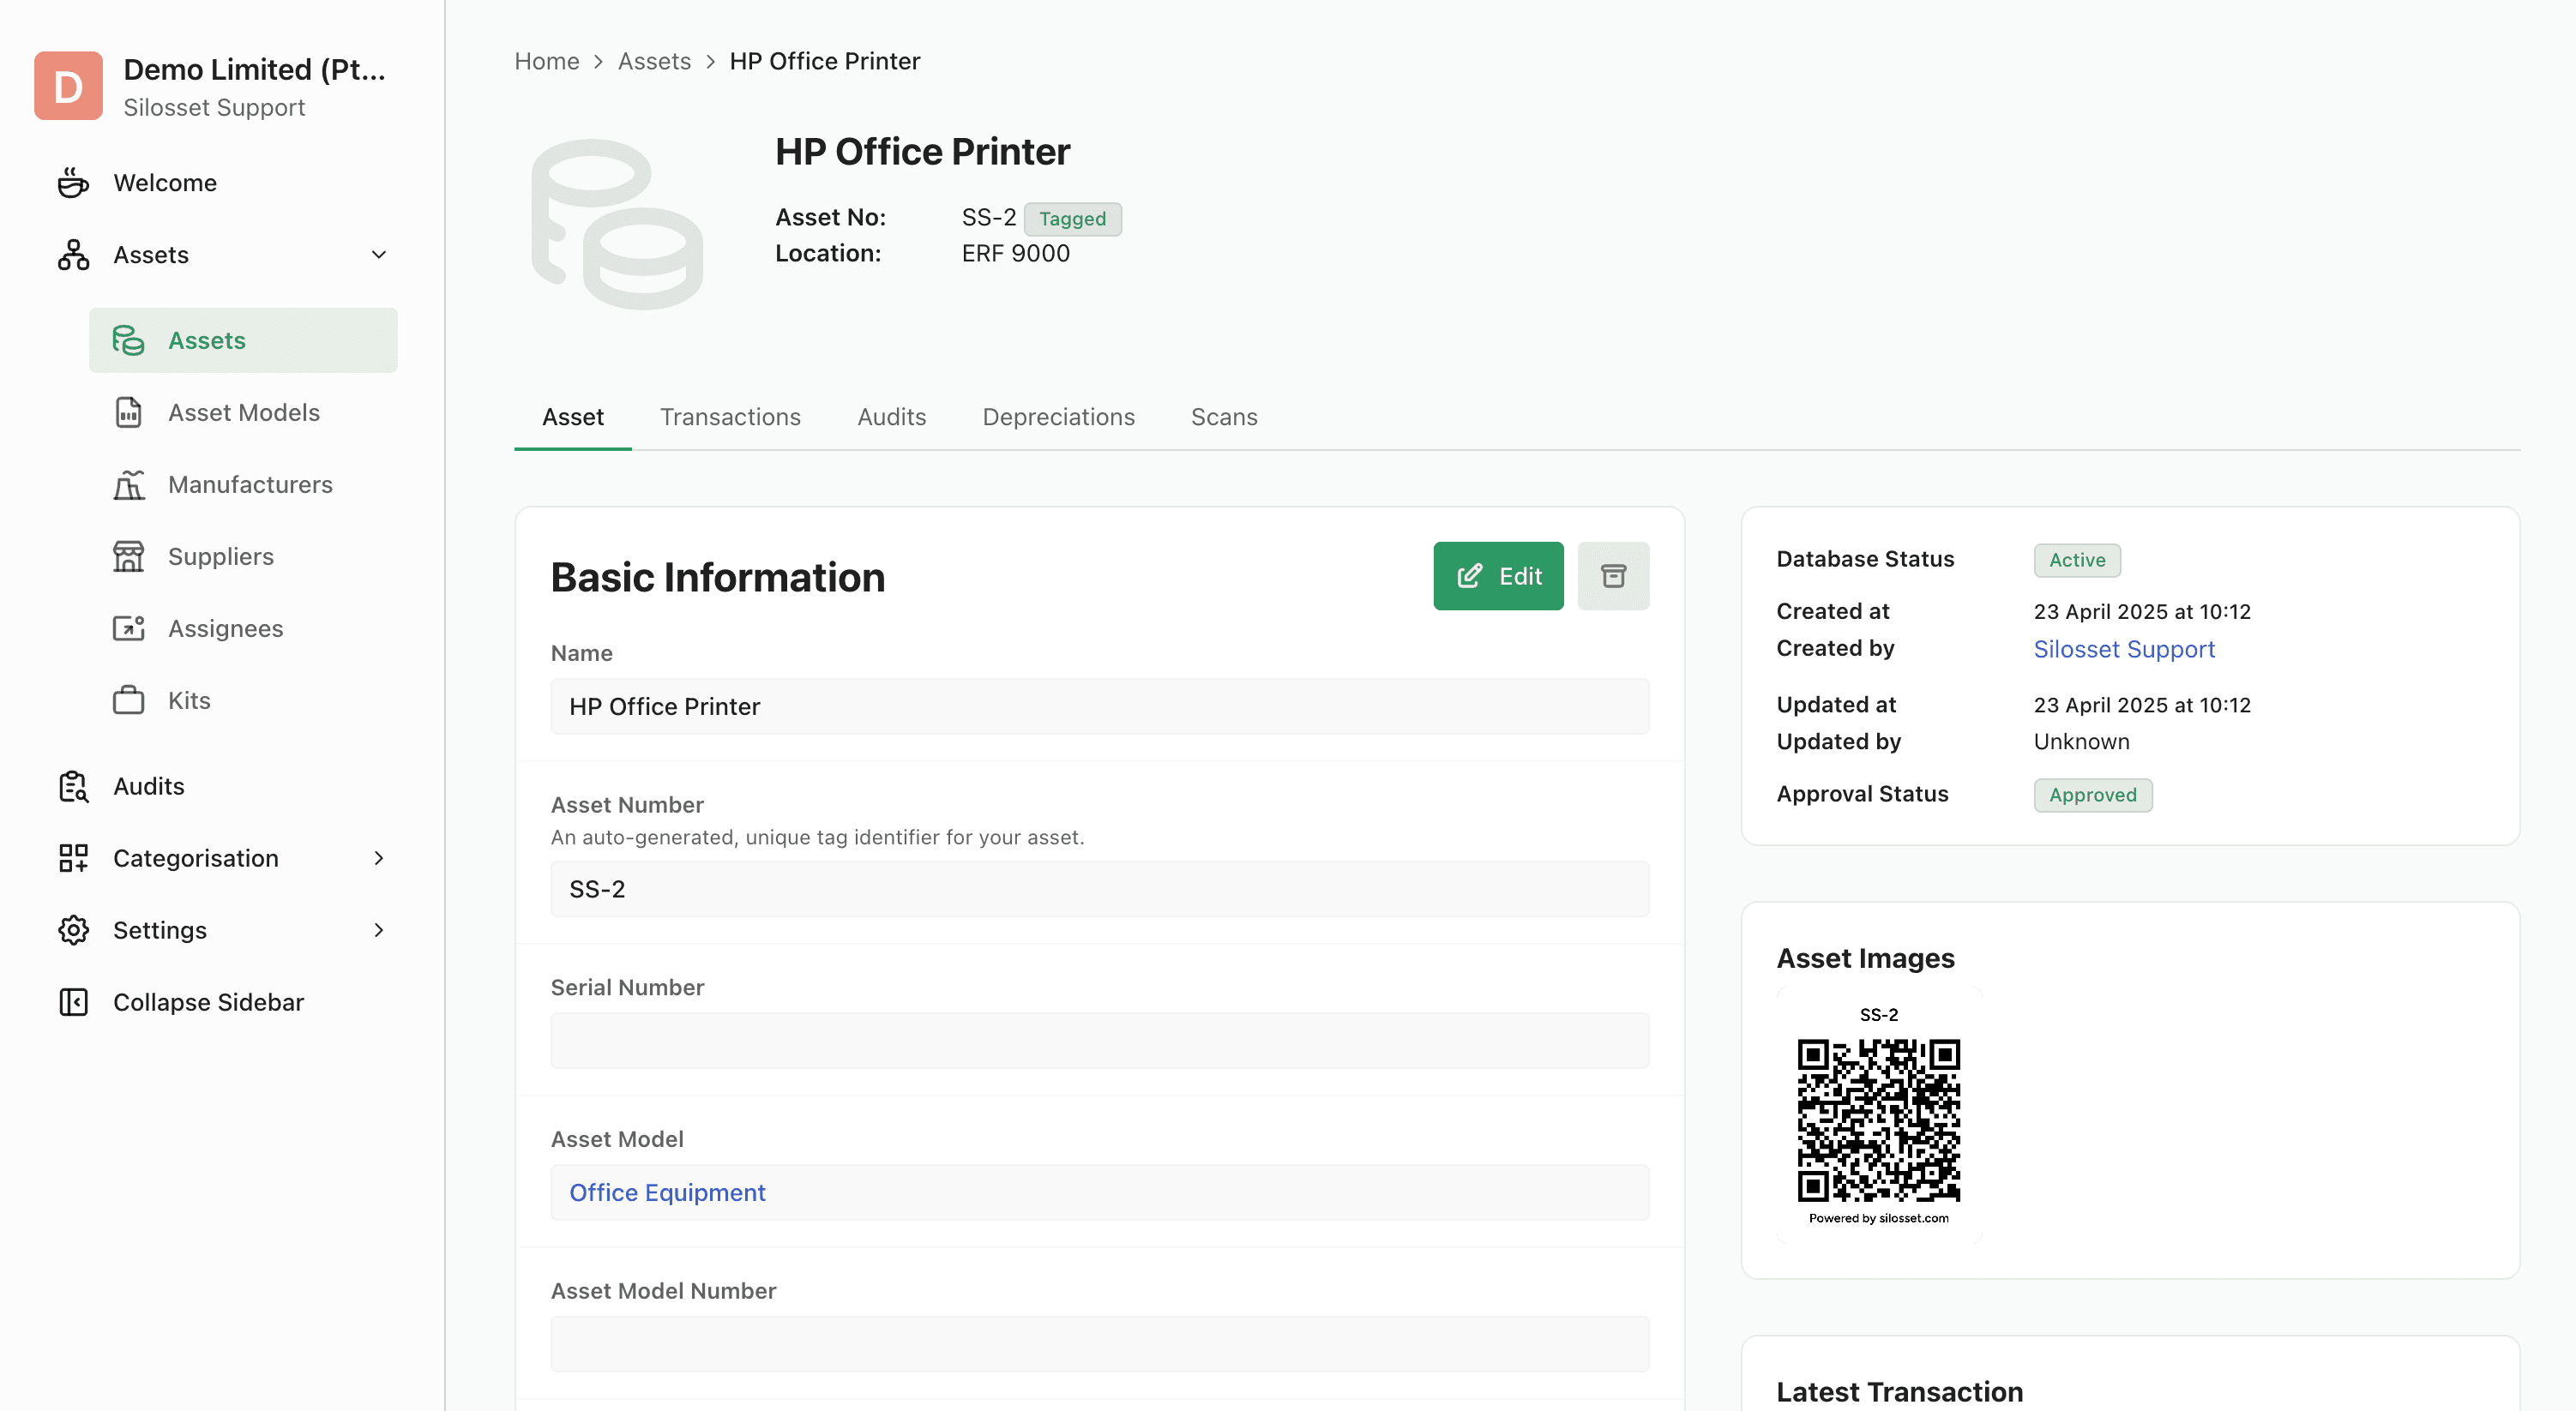Click the ERF 9000 location value
This screenshot has width=2576, height=1411.
(1015, 253)
